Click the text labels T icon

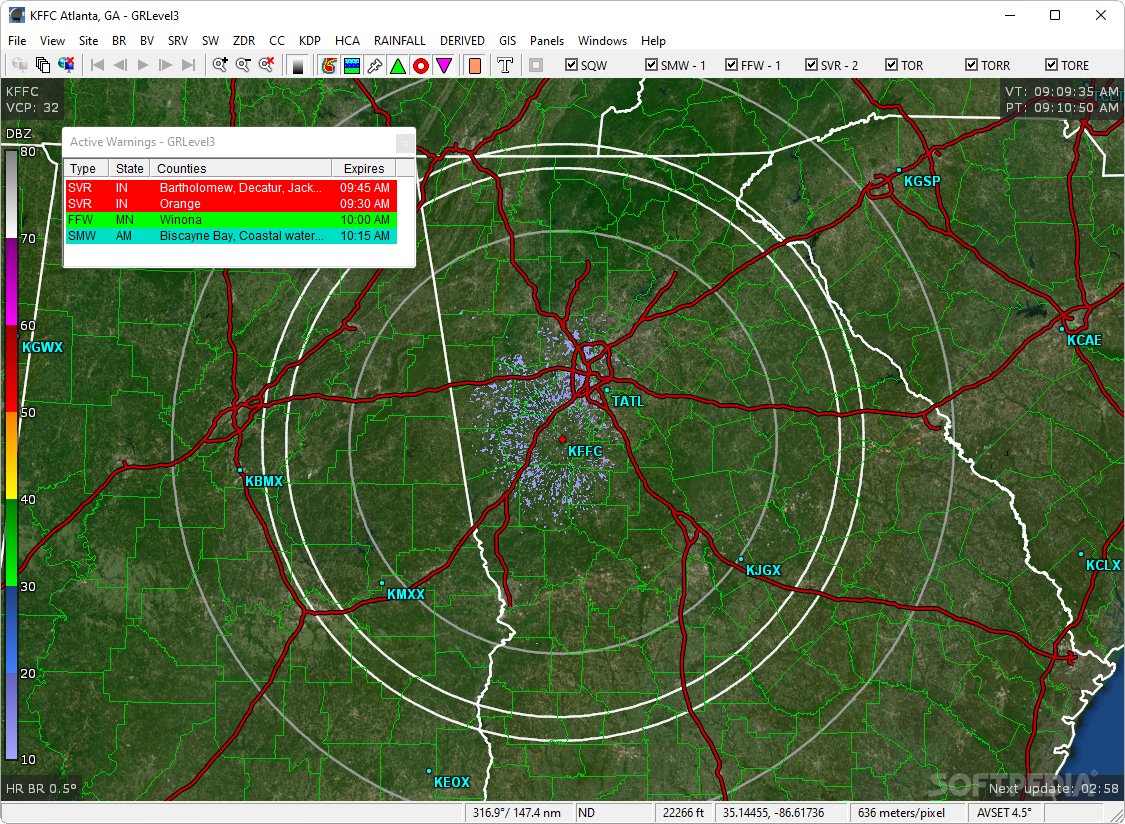505,65
